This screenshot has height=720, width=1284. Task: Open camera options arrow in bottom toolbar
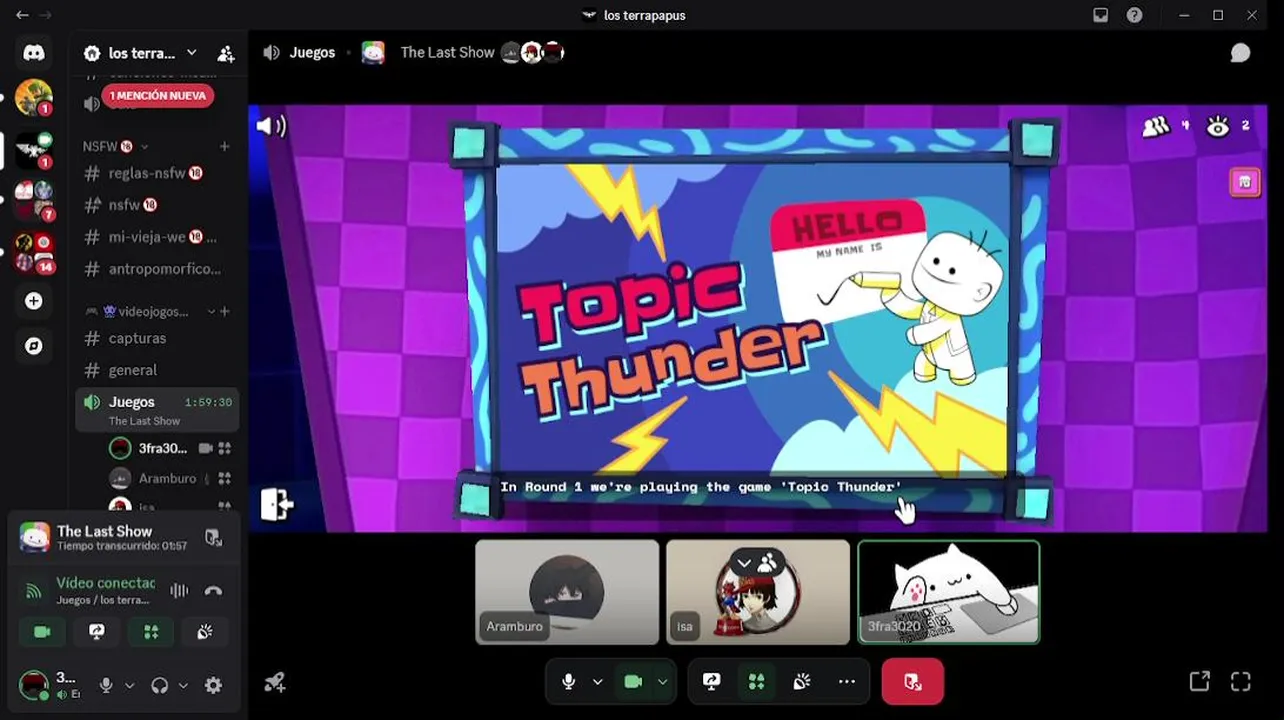(x=662, y=681)
